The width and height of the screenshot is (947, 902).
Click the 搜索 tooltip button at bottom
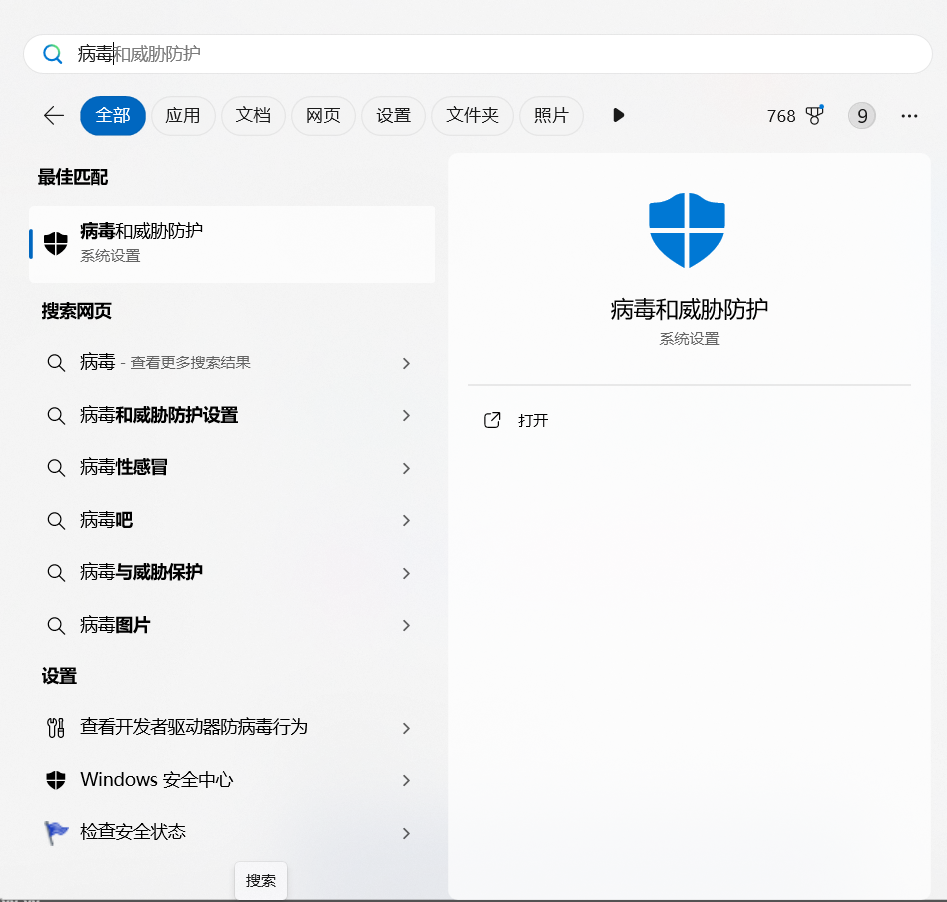(x=261, y=880)
